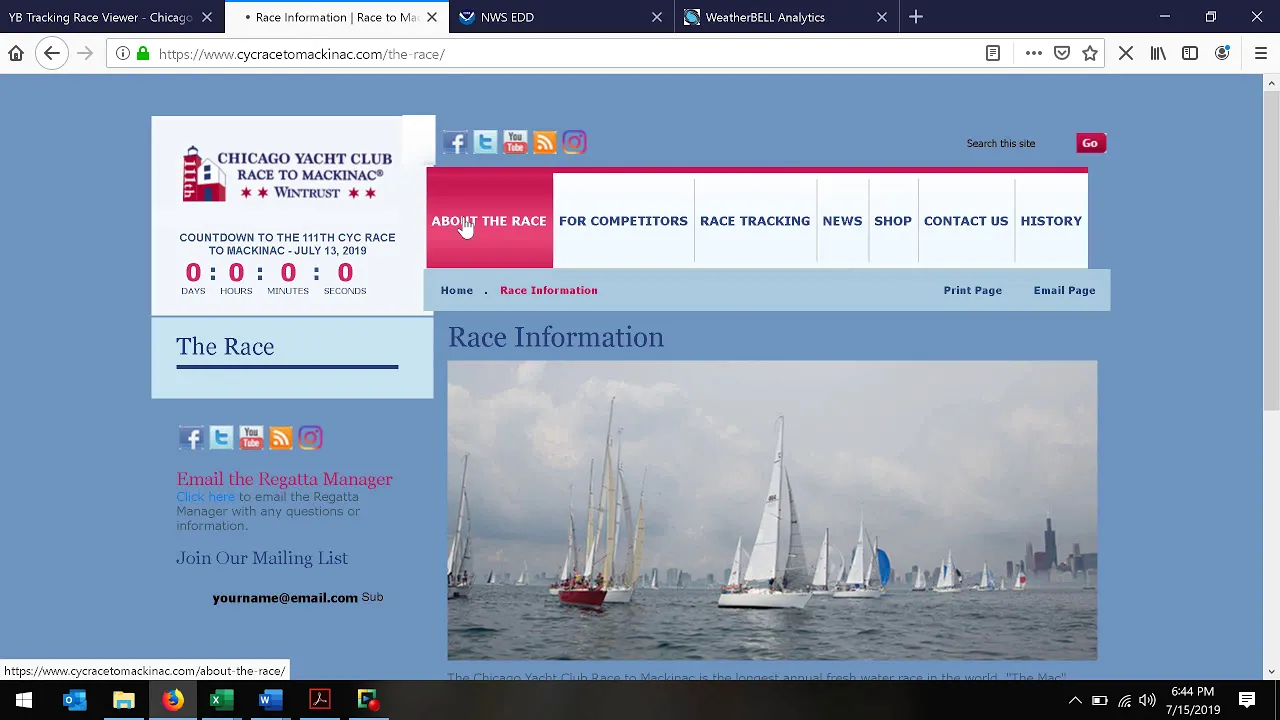1280x720 pixels.
Task: Show sidebars icon in toolbar
Action: pos(1190,54)
